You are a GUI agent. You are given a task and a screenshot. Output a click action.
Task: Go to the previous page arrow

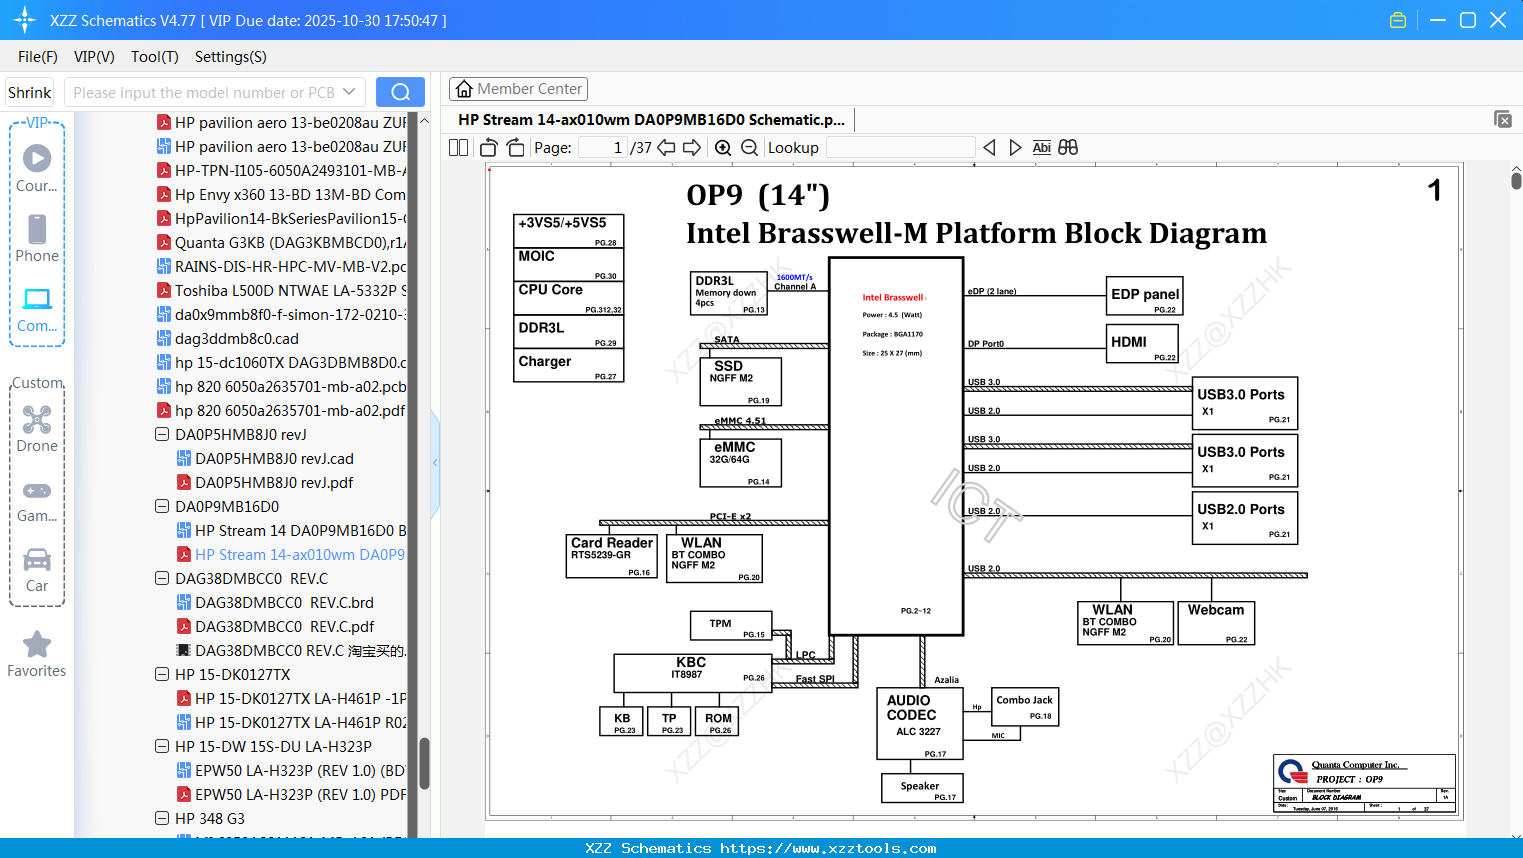[666, 147]
